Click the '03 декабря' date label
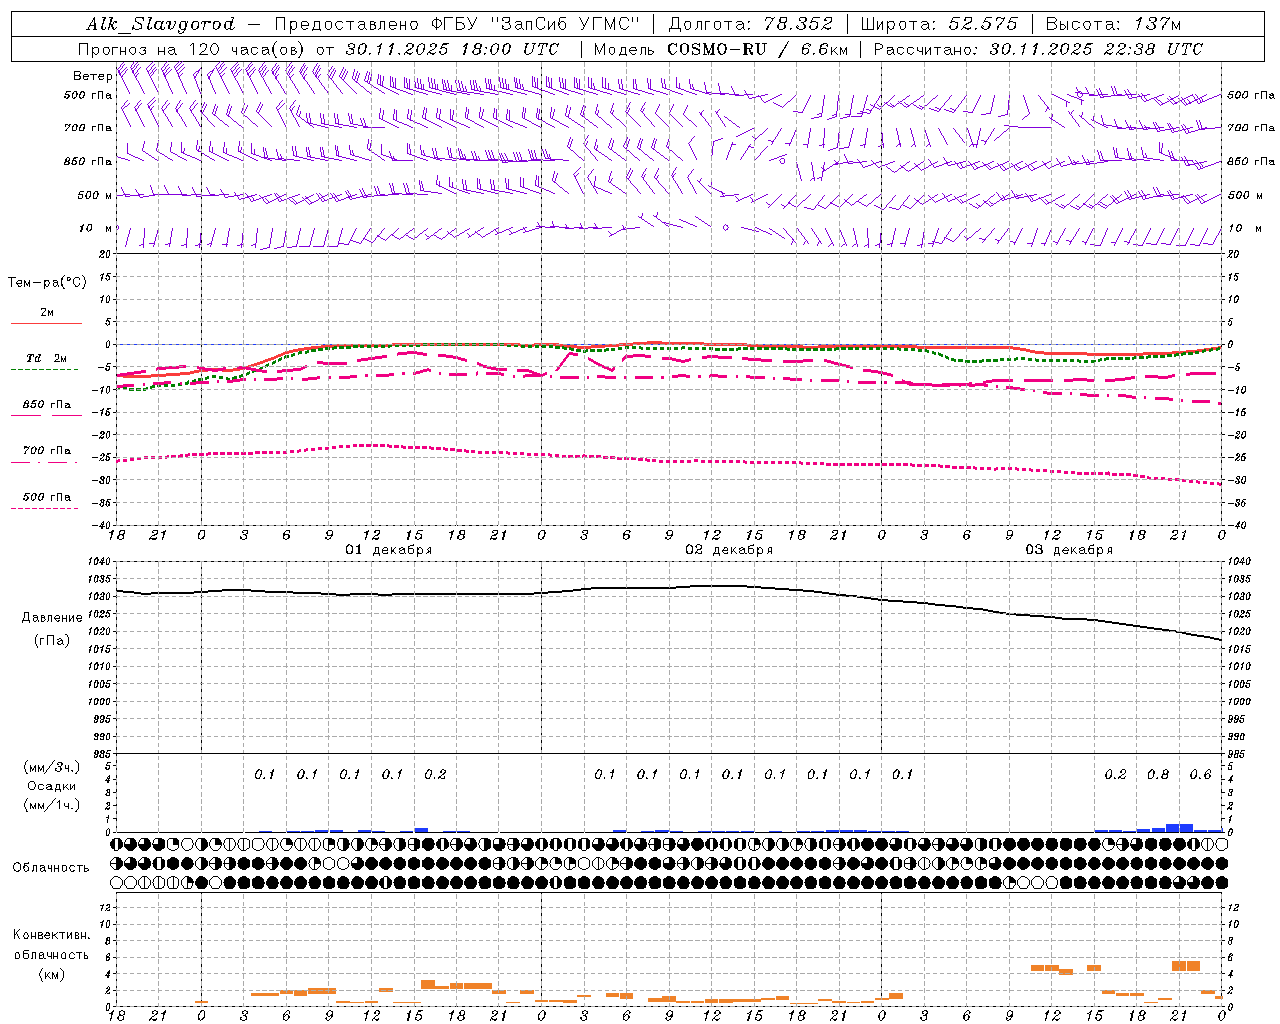Image resolution: width=1280 pixels, height=1024 pixels. (x=1069, y=550)
